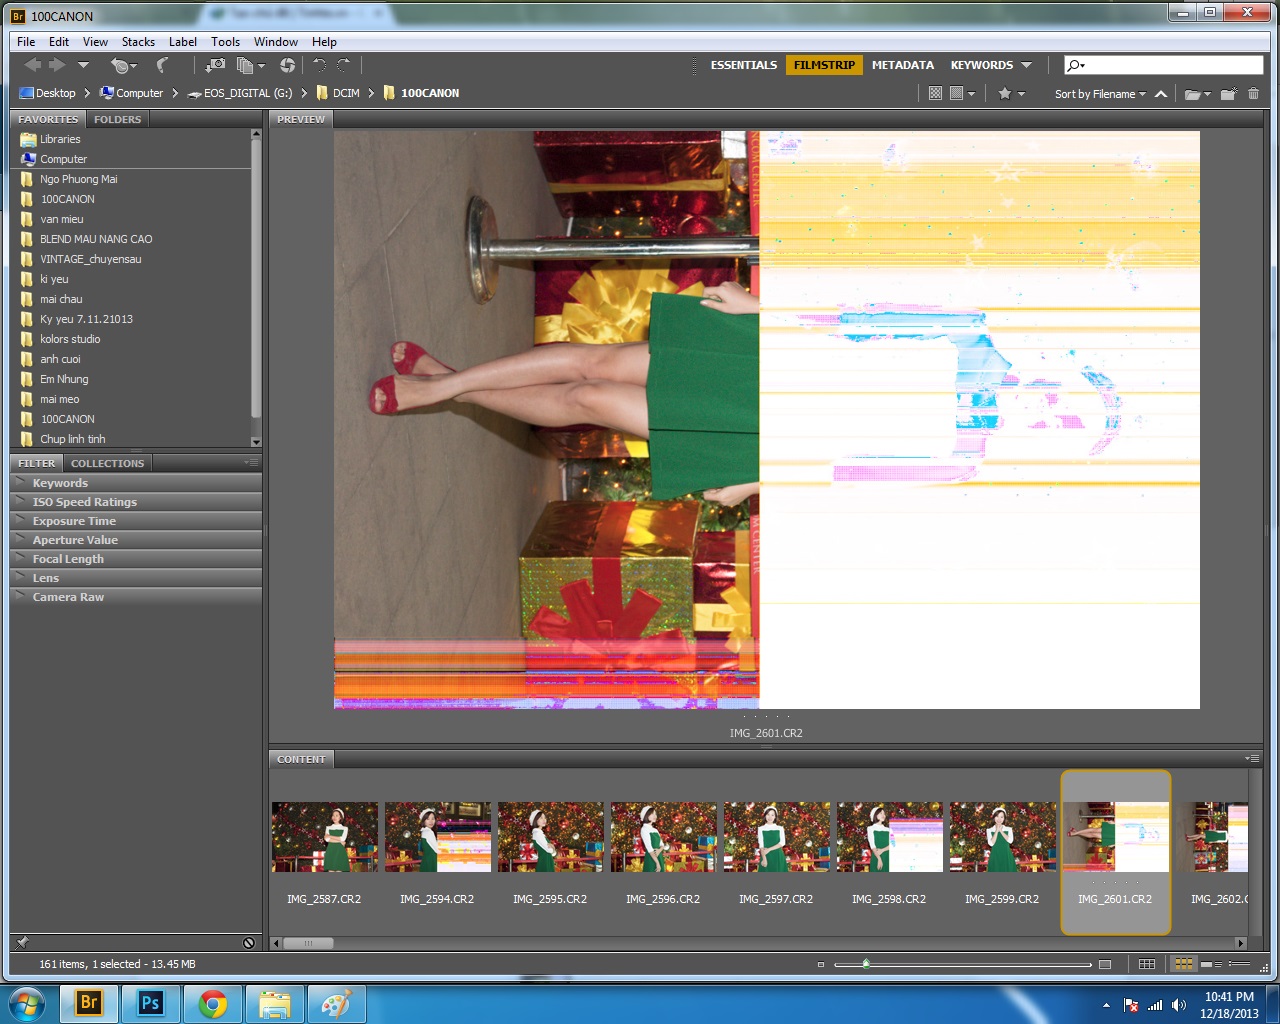Open the Stacks menu
The width and height of the screenshot is (1280, 1024).
coord(138,42)
